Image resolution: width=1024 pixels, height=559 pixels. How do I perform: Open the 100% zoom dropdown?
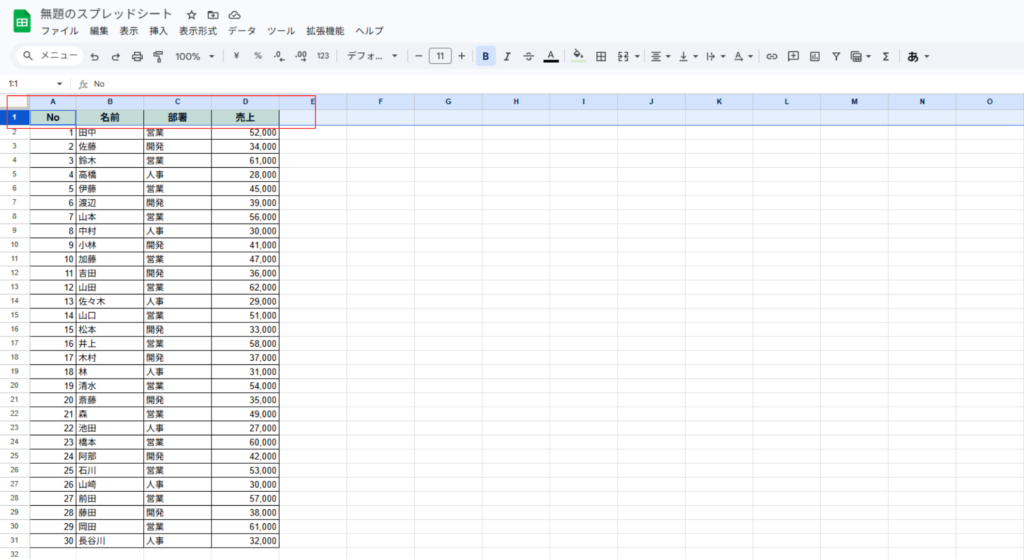(194, 57)
